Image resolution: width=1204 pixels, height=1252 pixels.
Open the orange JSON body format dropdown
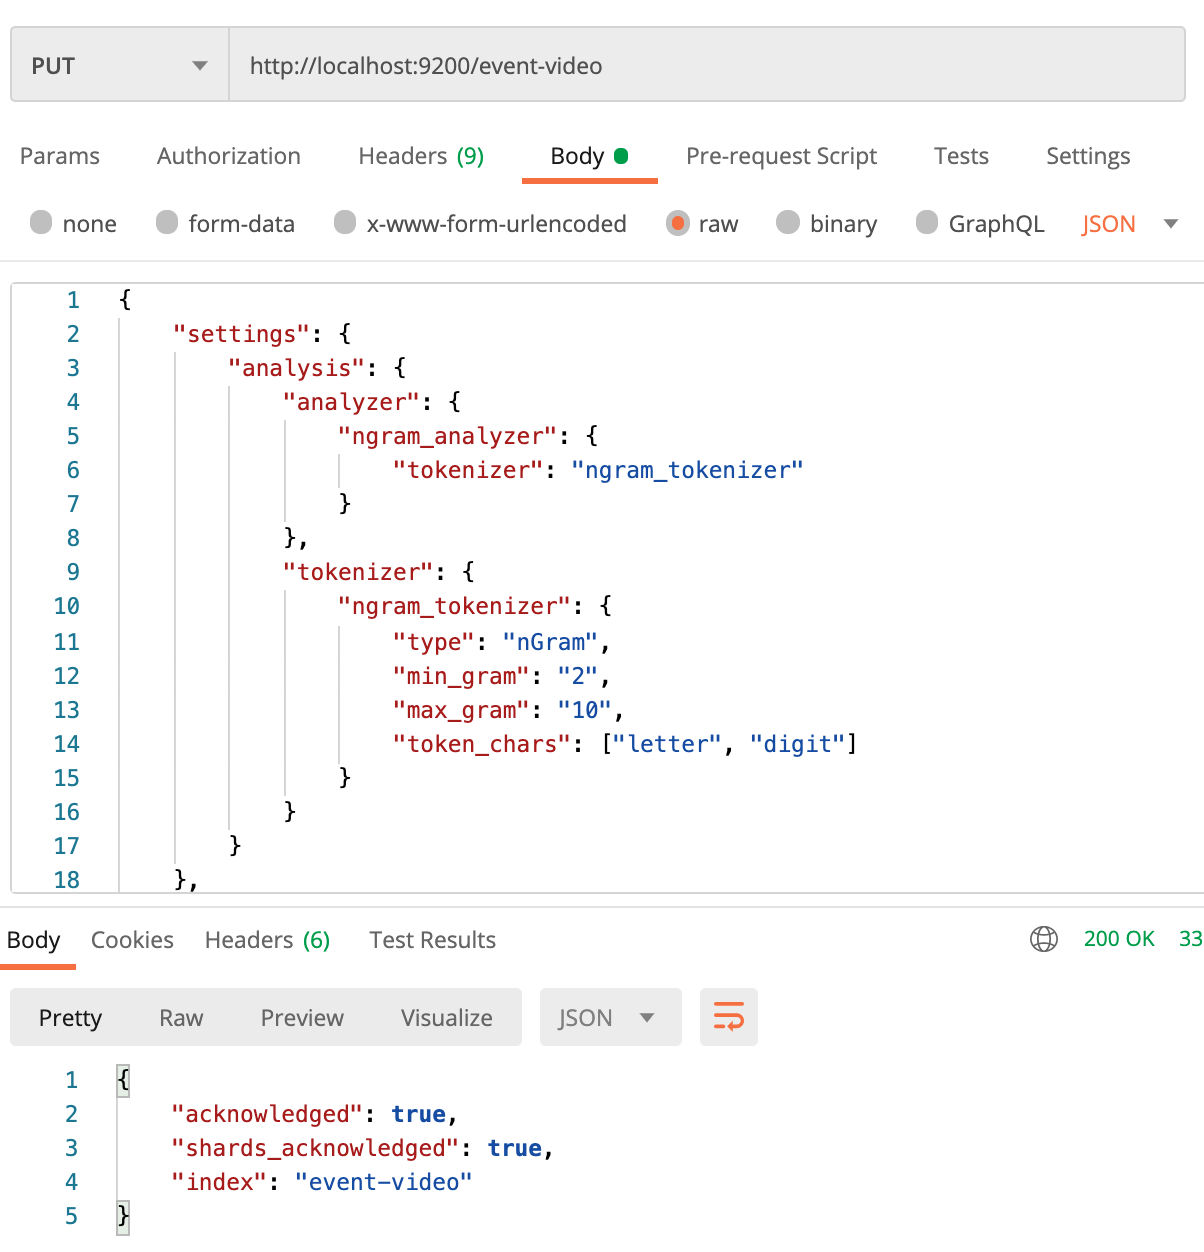click(1130, 224)
